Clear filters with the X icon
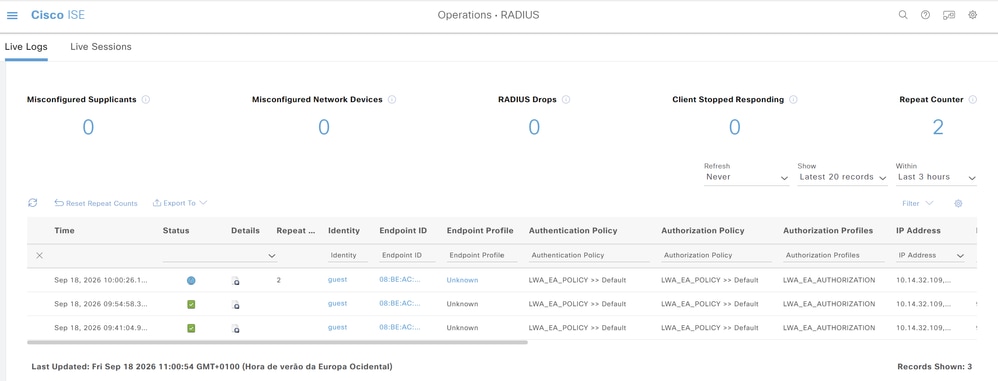 [x=39, y=255]
